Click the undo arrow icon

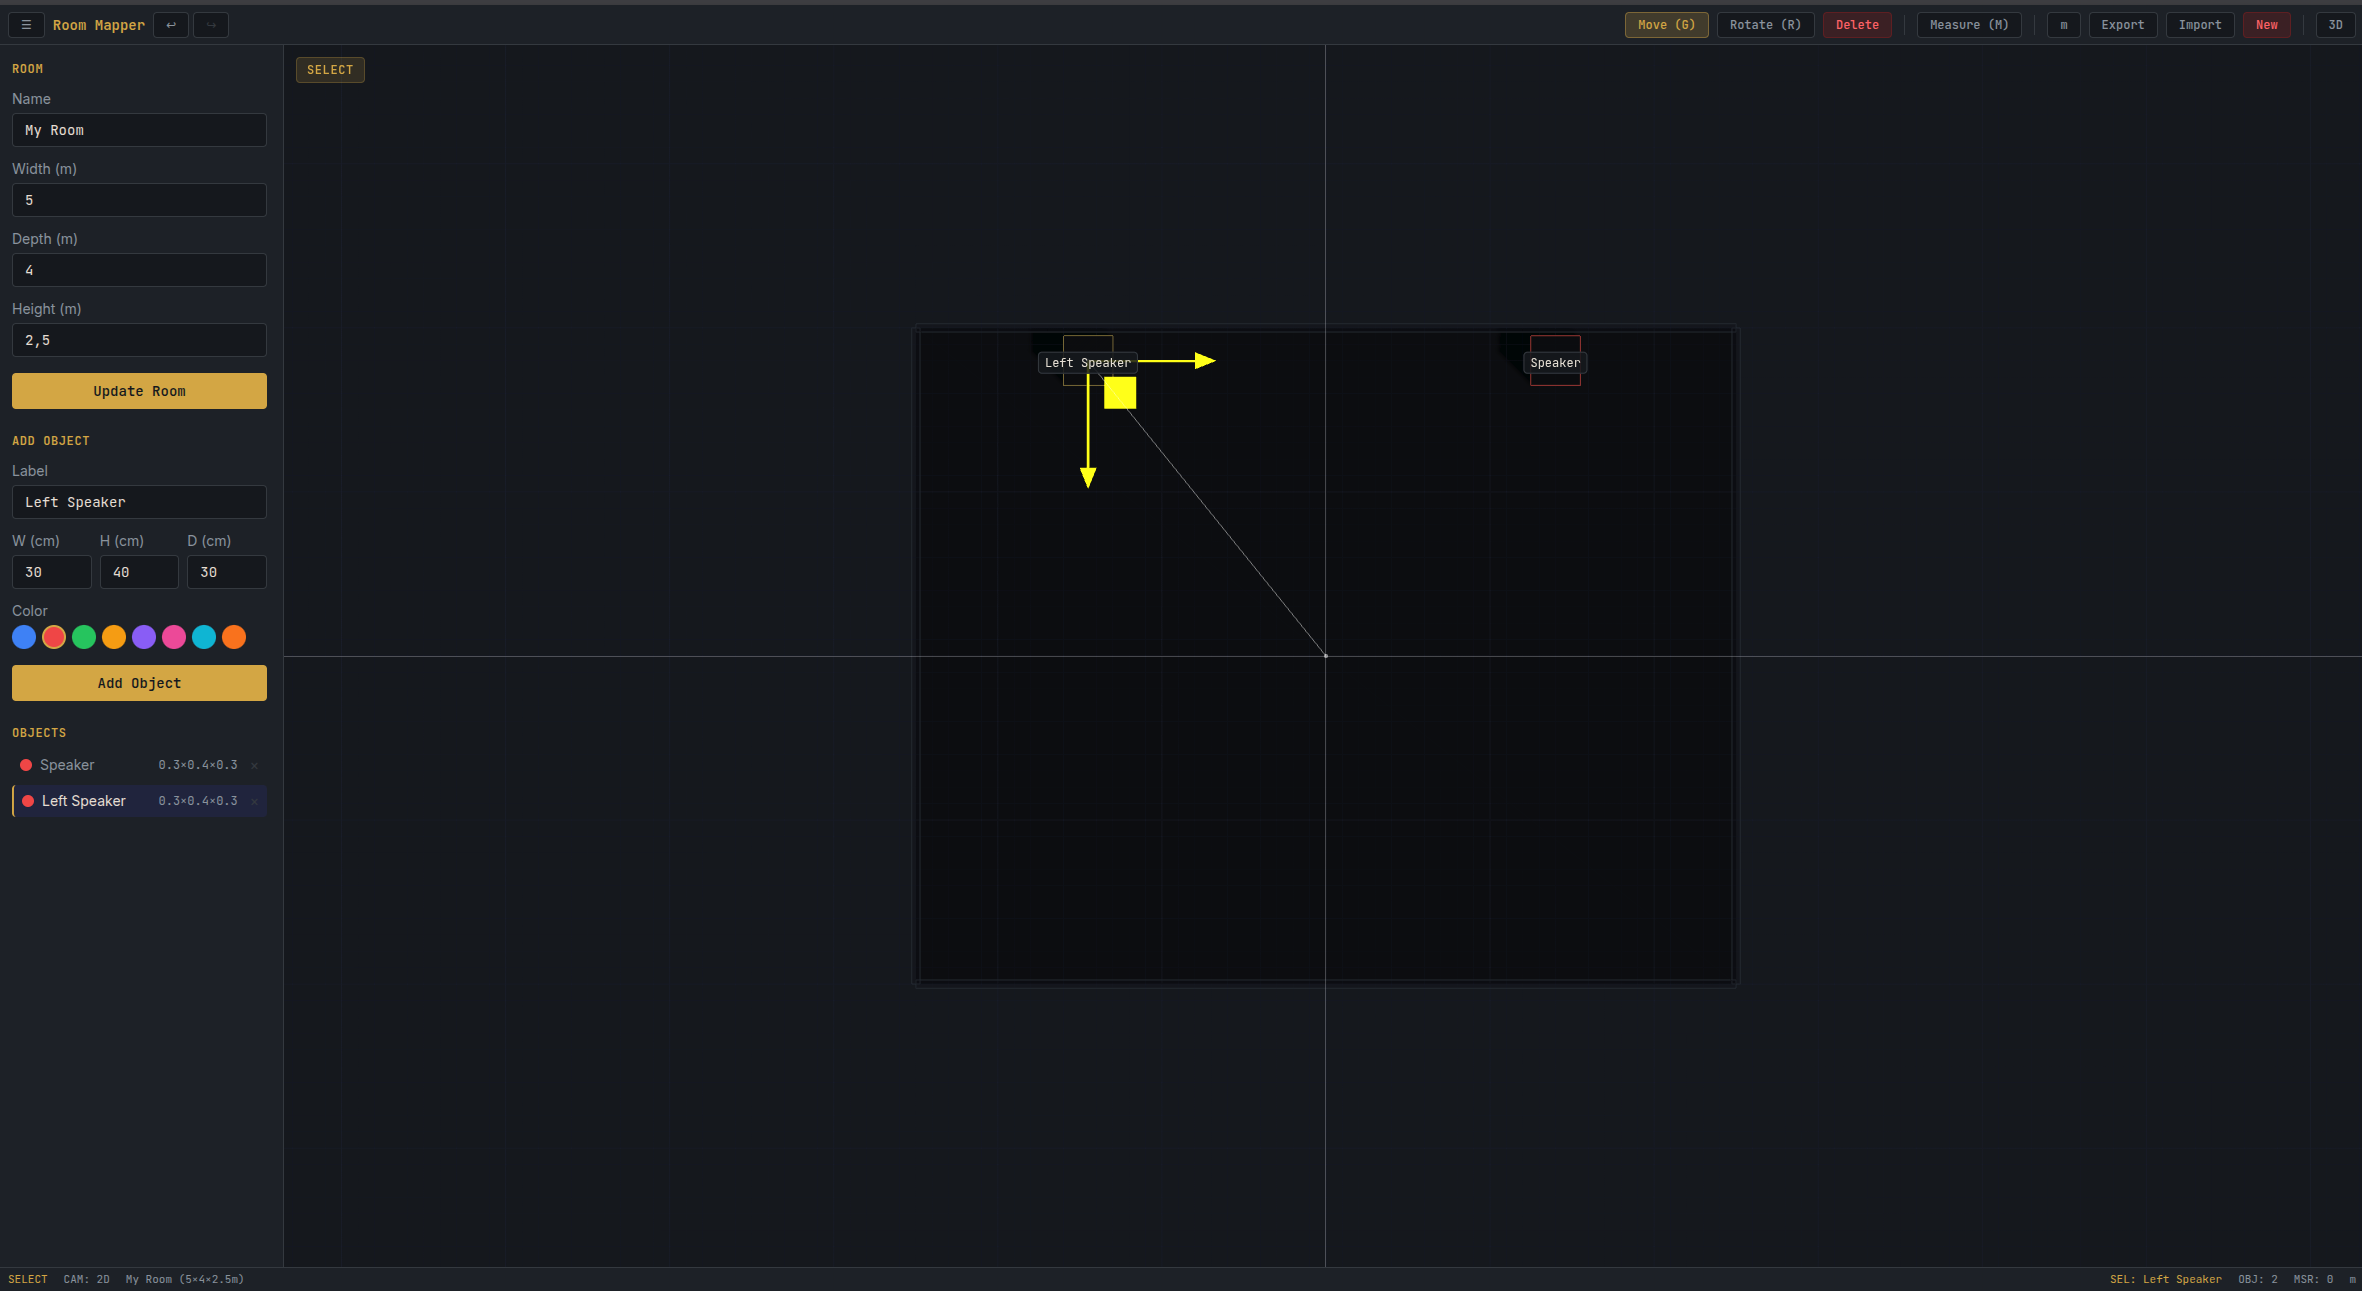pos(170,24)
